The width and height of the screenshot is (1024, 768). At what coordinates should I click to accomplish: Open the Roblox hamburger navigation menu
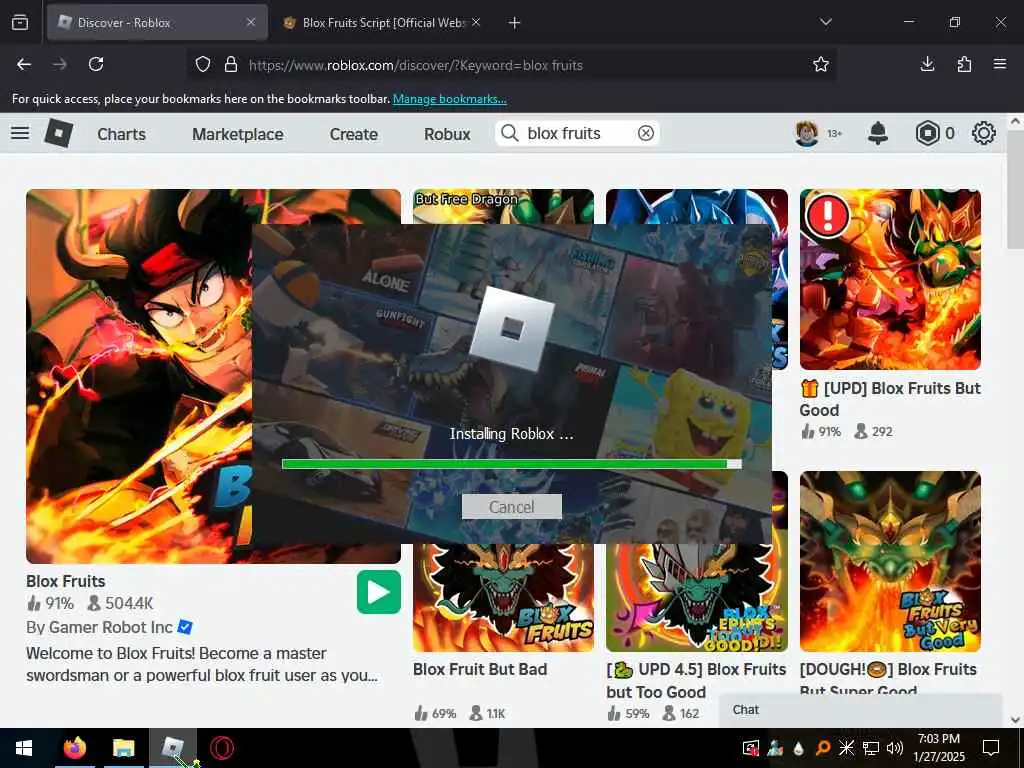[20, 133]
